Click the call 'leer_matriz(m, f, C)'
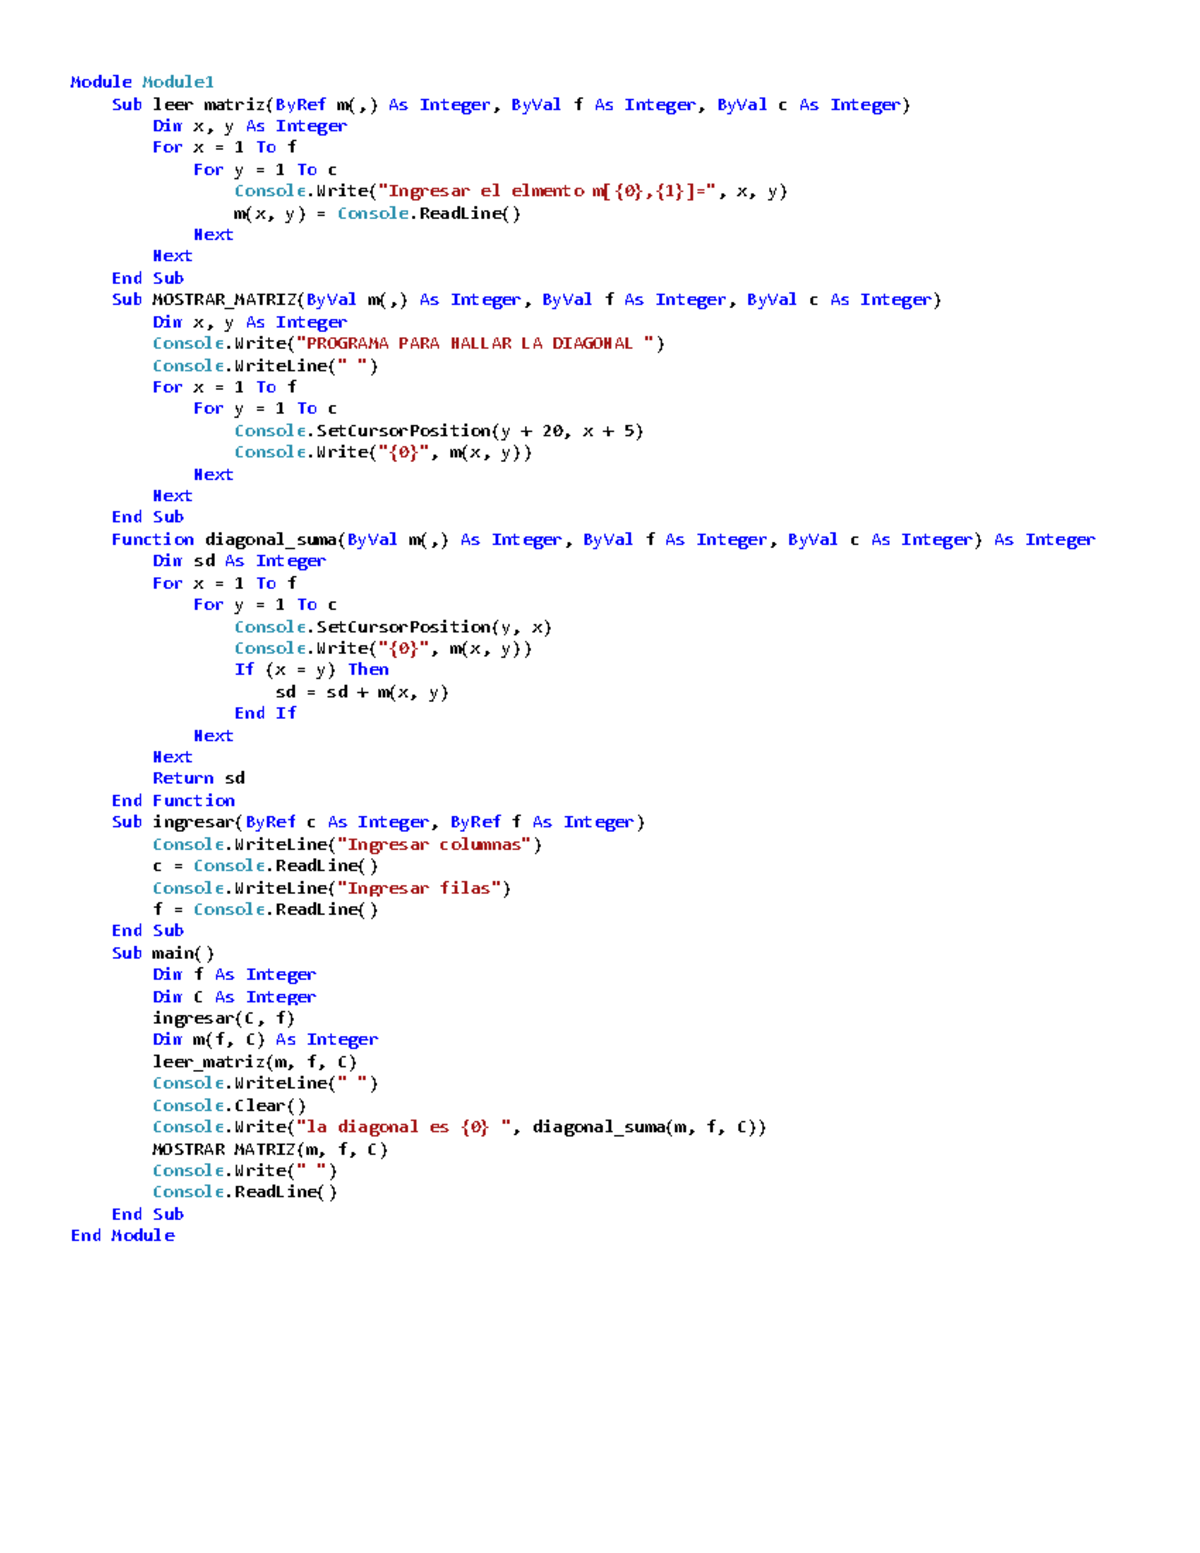This screenshot has height=1553, width=1200. coord(255,1062)
